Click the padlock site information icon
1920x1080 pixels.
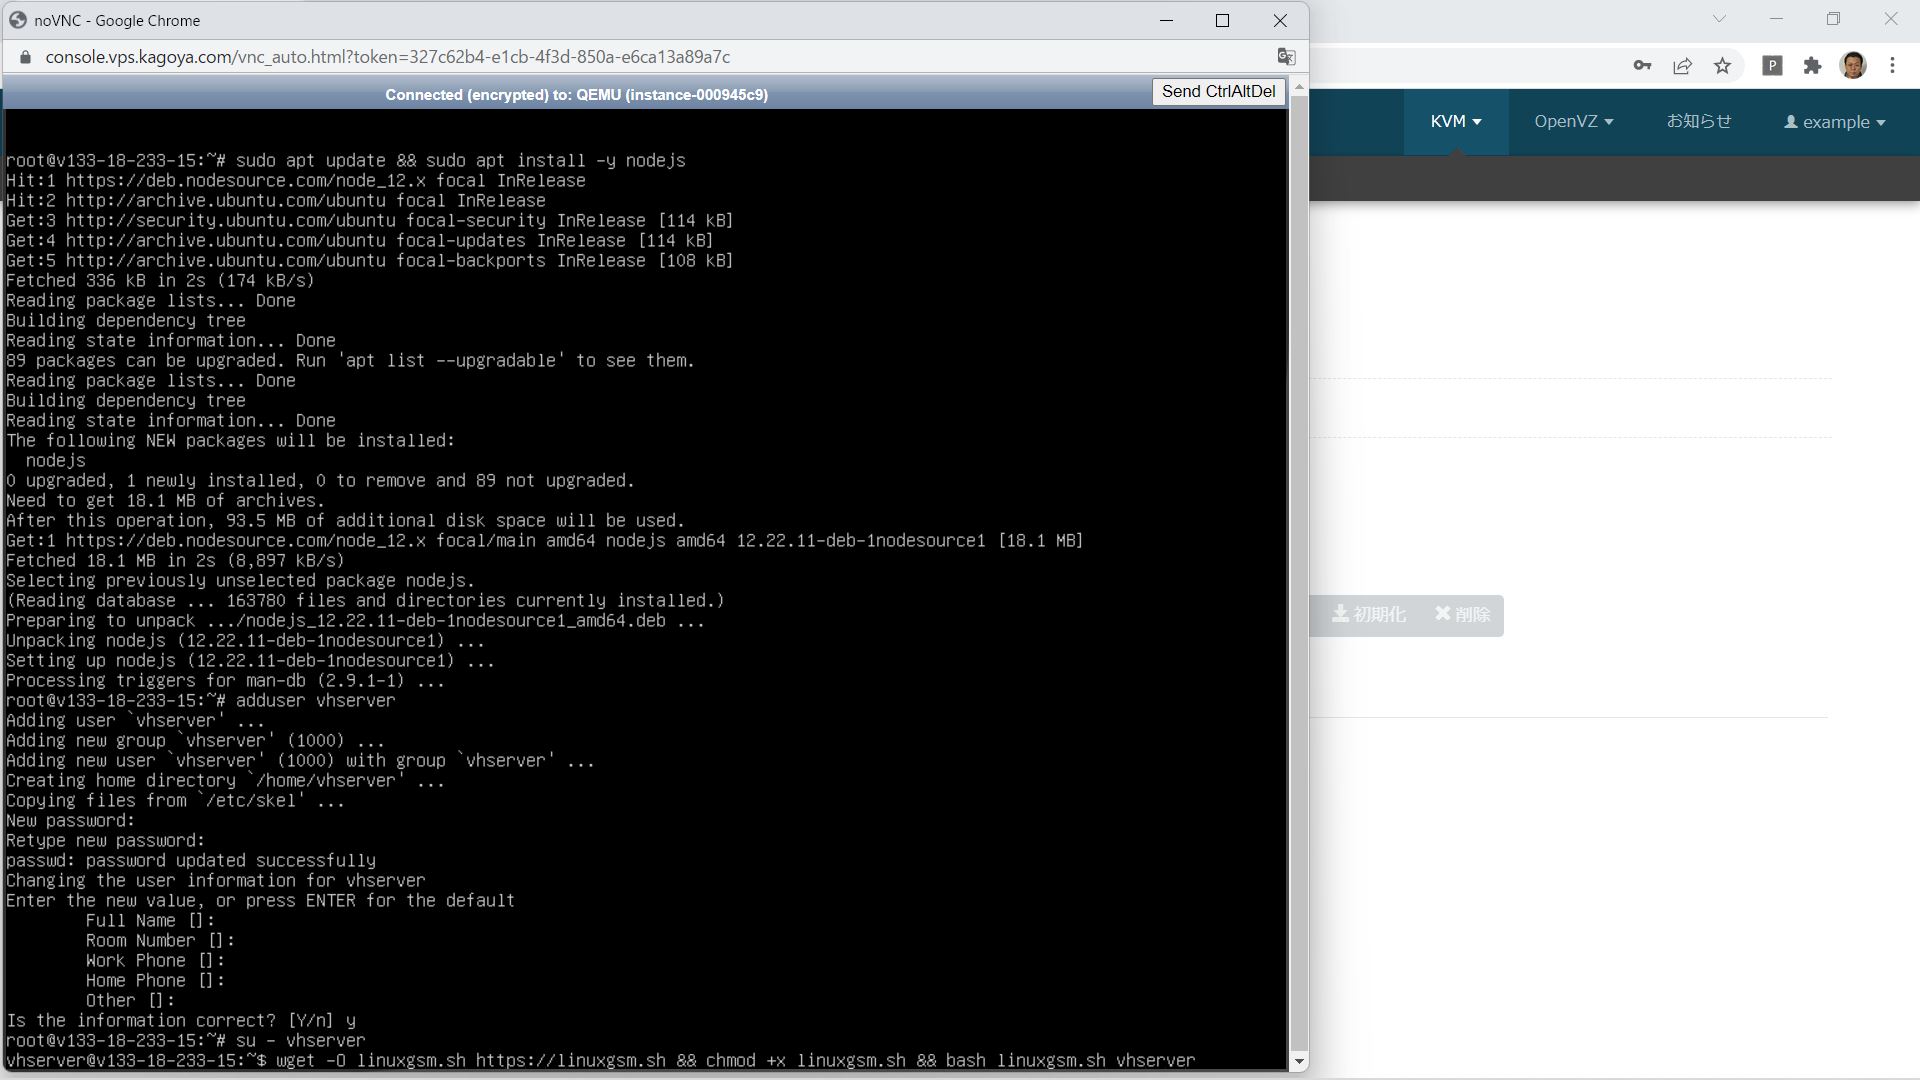(x=25, y=57)
